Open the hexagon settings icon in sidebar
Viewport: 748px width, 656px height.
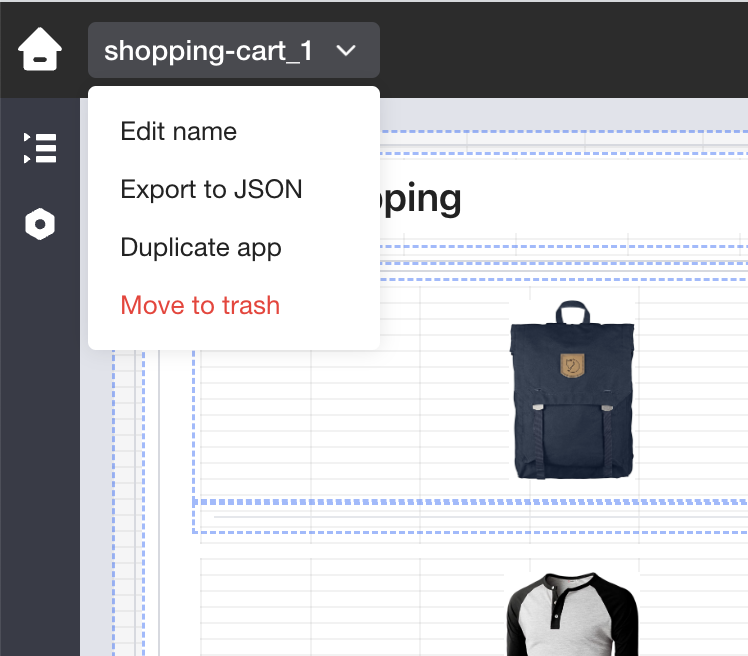[40, 224]
